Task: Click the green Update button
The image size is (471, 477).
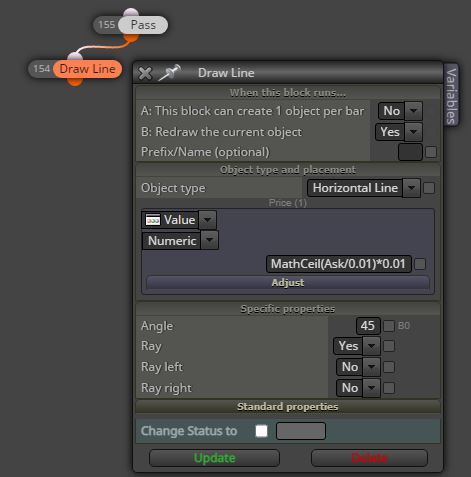Action: pyautogui.click(x=214, y=458)
